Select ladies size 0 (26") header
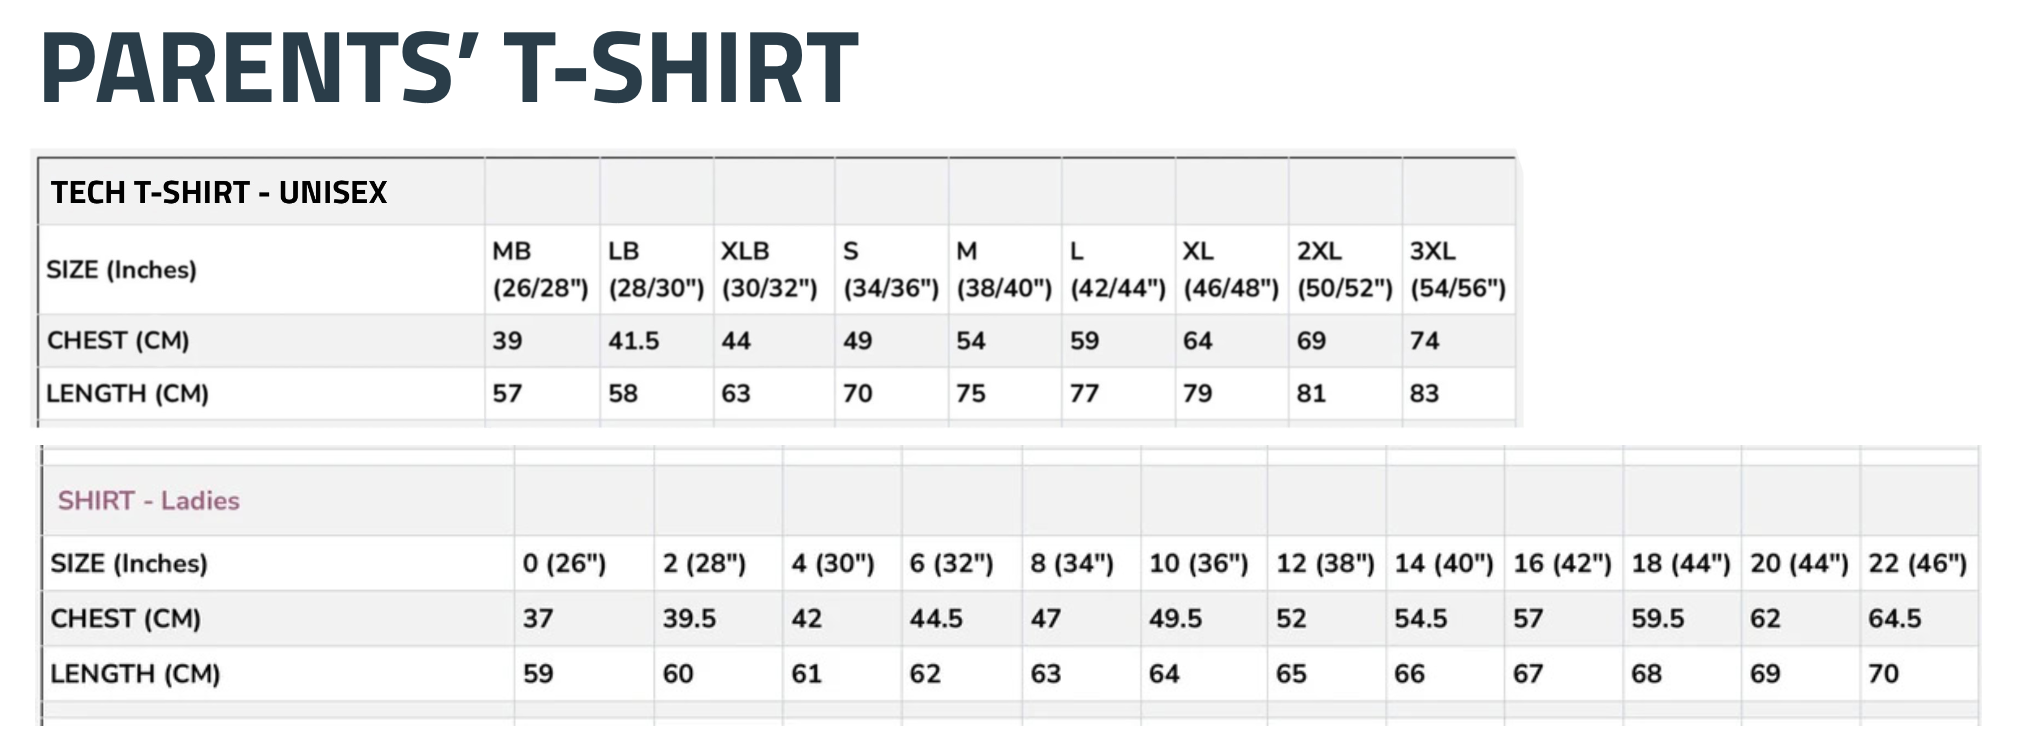This screenshot has width=2042, height=746. pyautogui.click(x=565, y=563)
